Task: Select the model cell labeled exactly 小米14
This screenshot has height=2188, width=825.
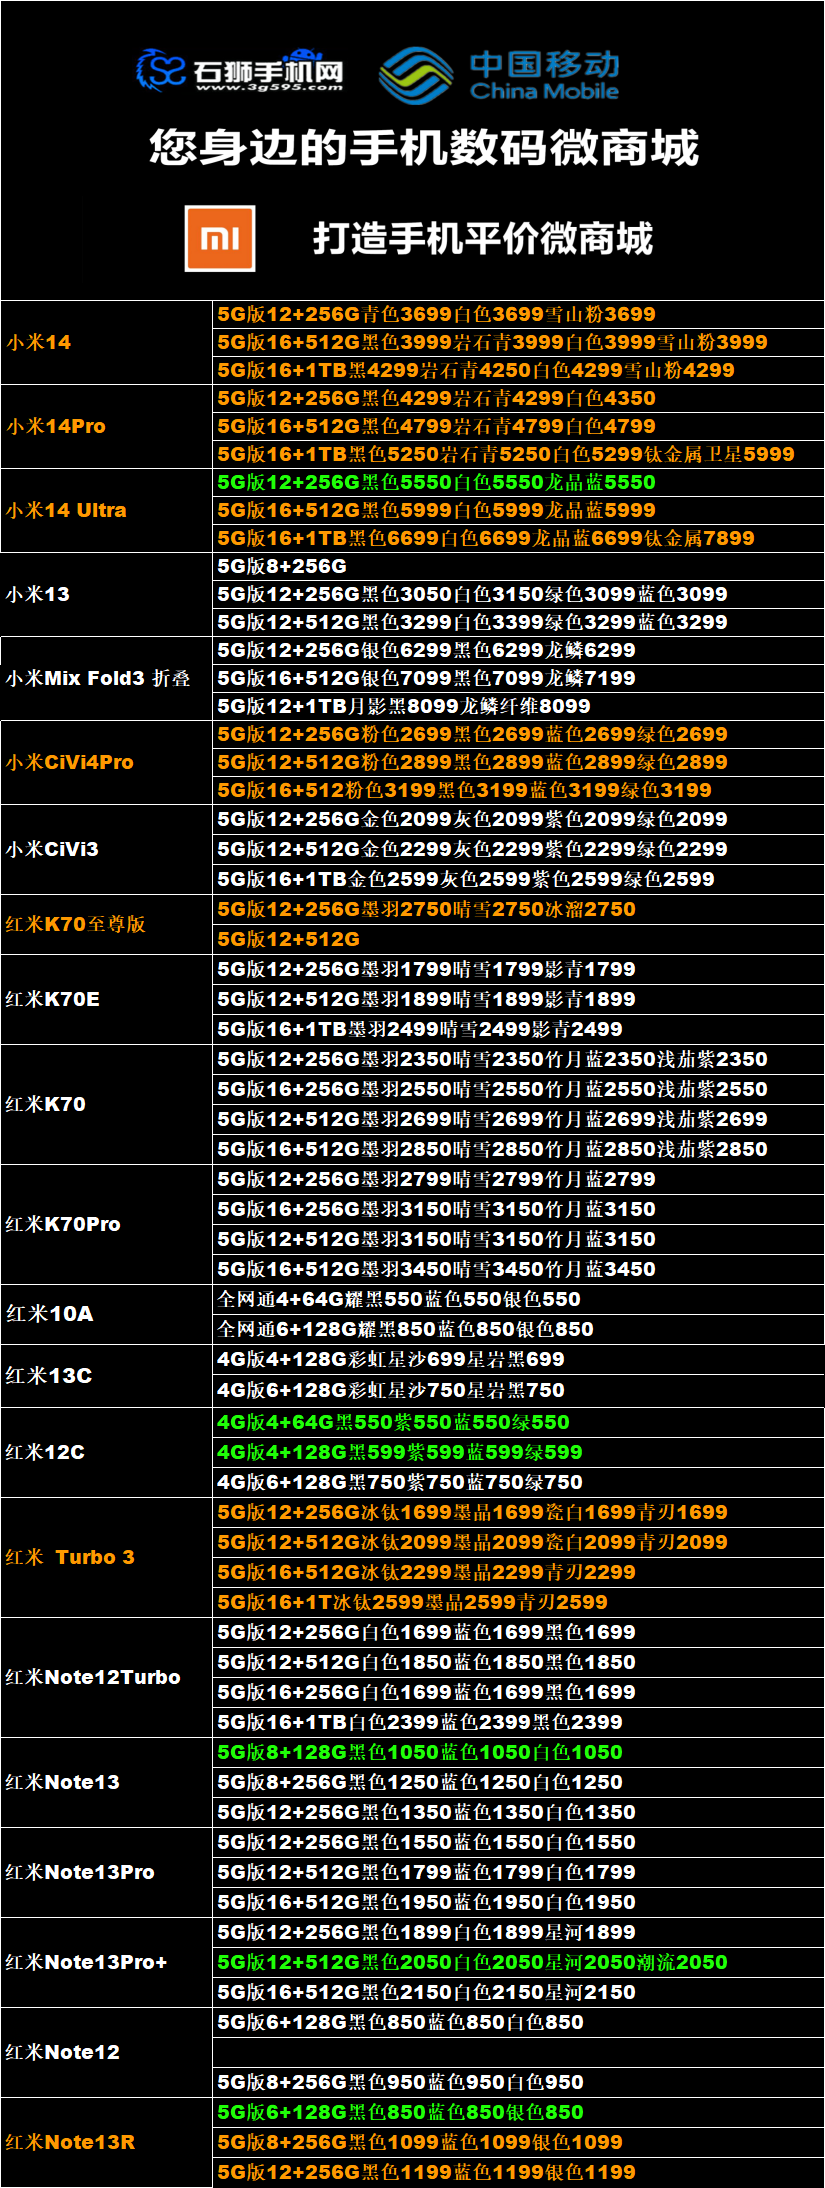Action: pyautogui.click(x=107, y=342)
